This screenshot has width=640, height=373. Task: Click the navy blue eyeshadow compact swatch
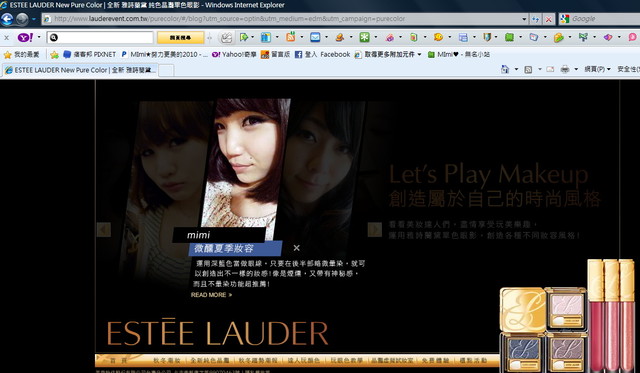[522, 354]
